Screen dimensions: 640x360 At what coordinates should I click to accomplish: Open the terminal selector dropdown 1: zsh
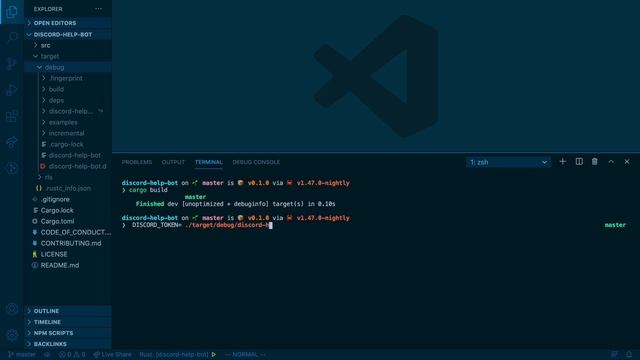point(508,162)
